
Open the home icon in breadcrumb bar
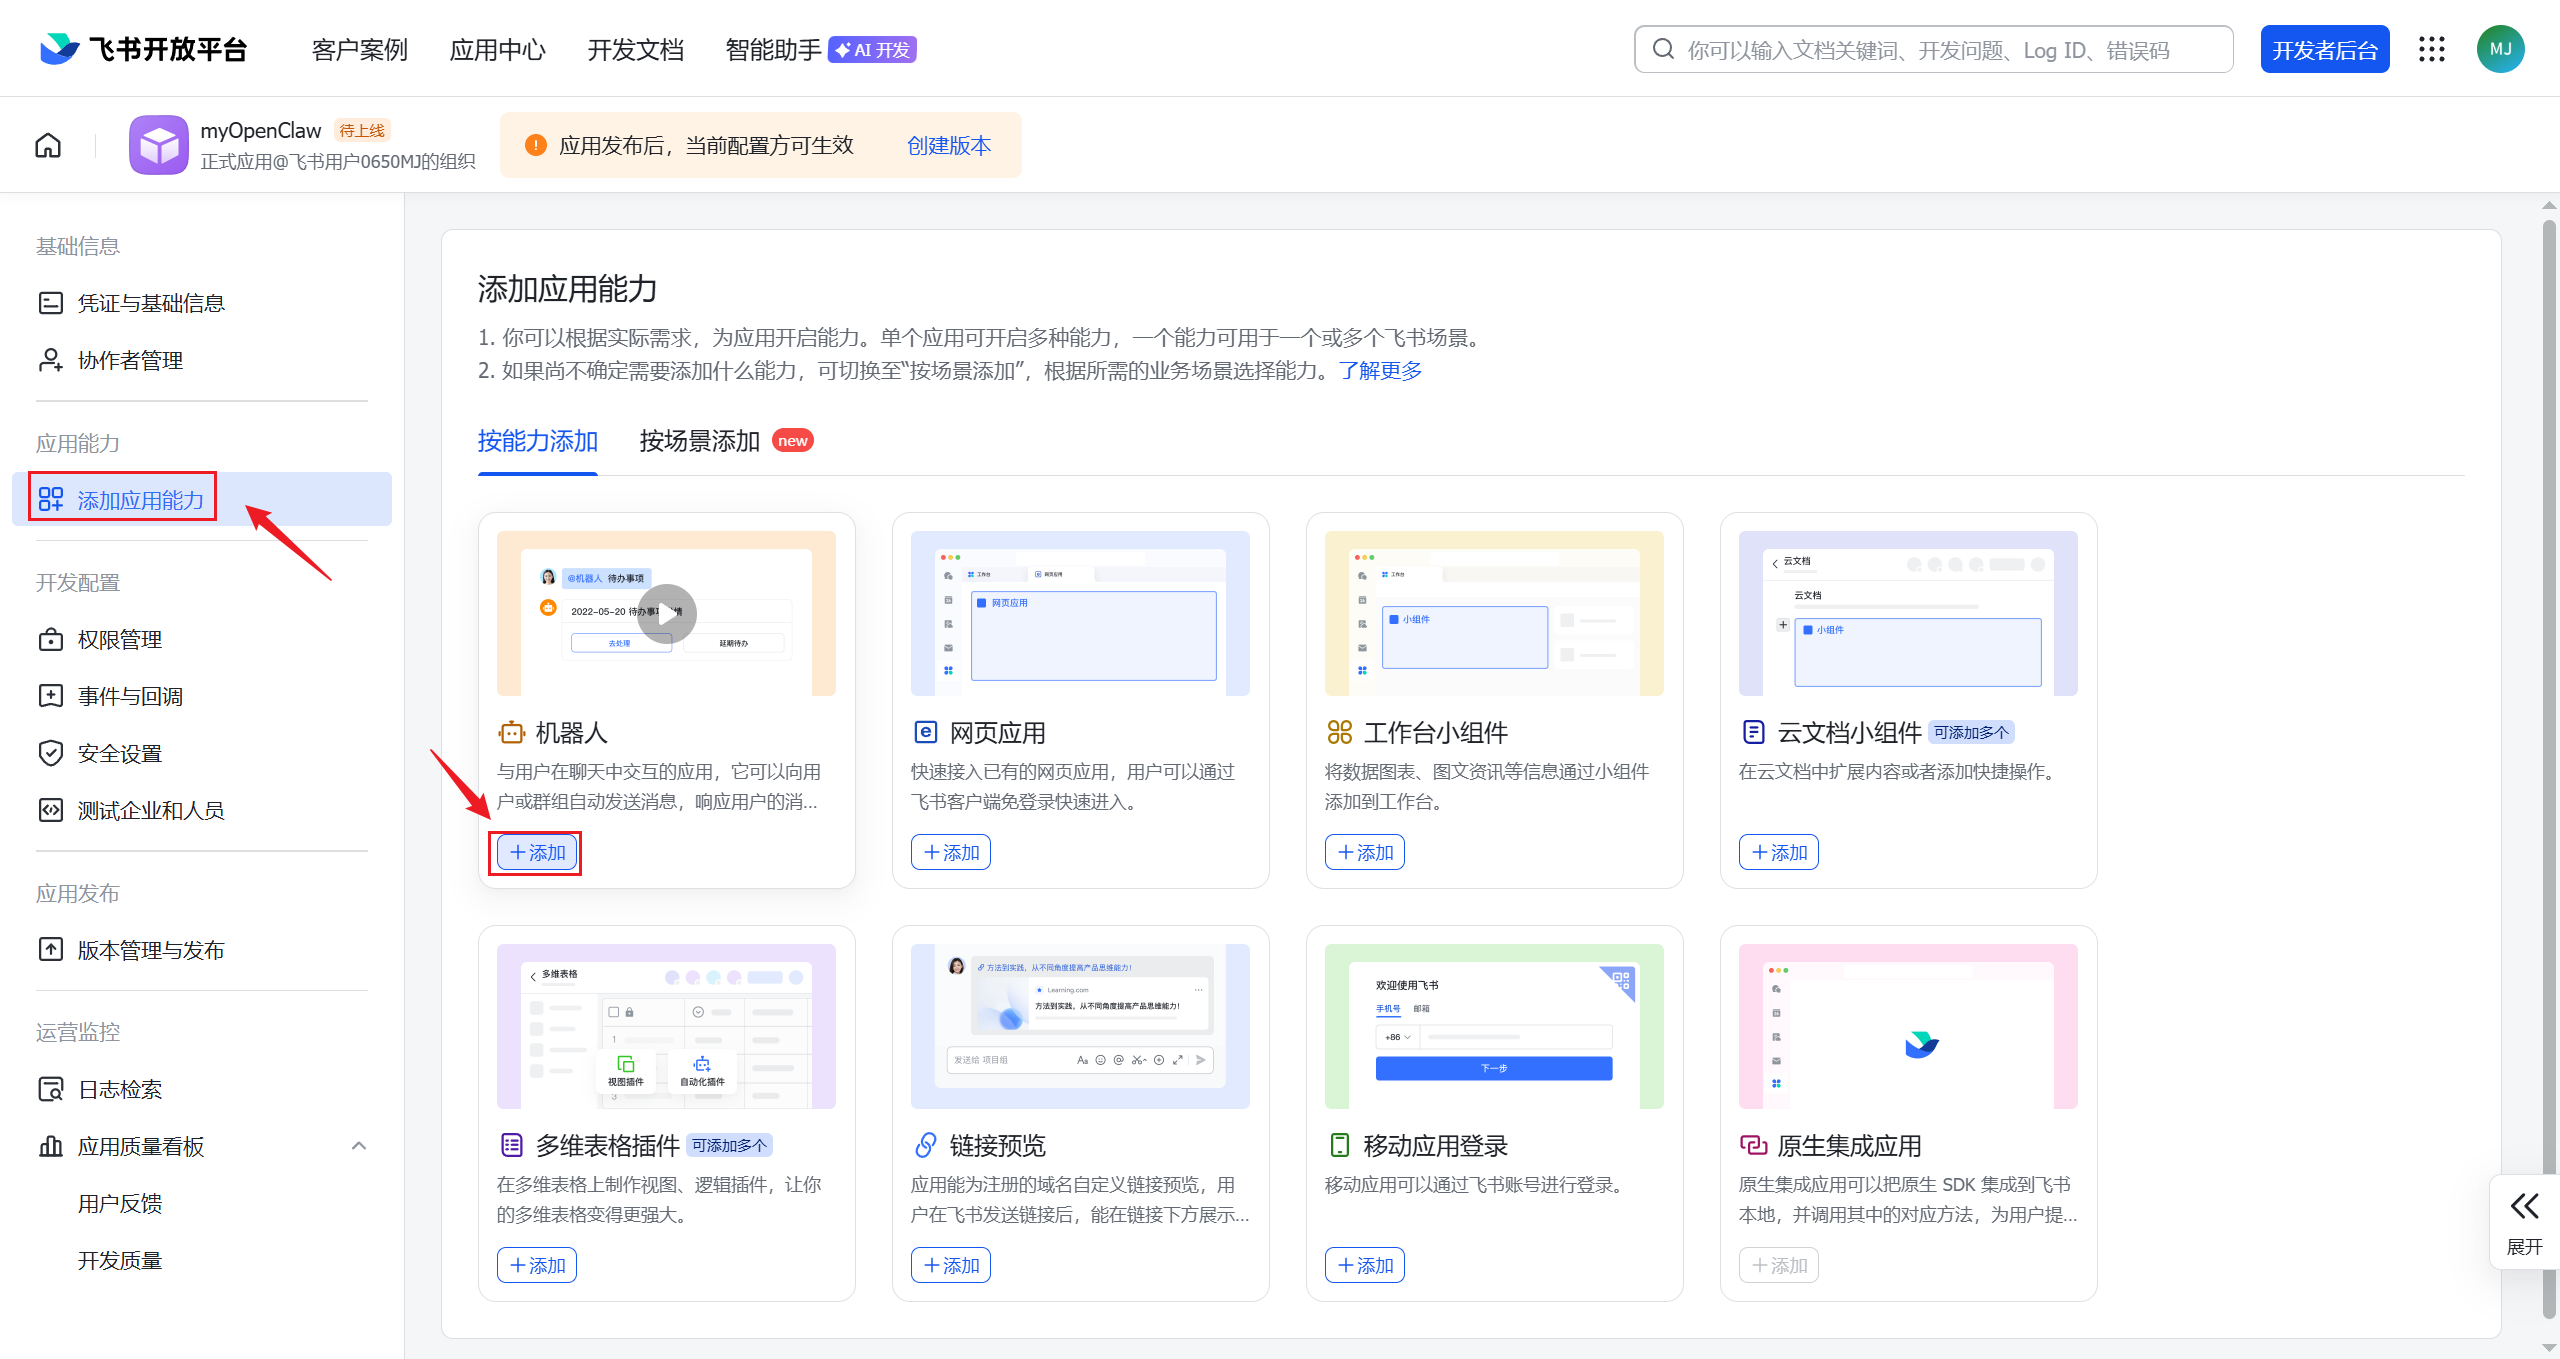pos(48,146)
